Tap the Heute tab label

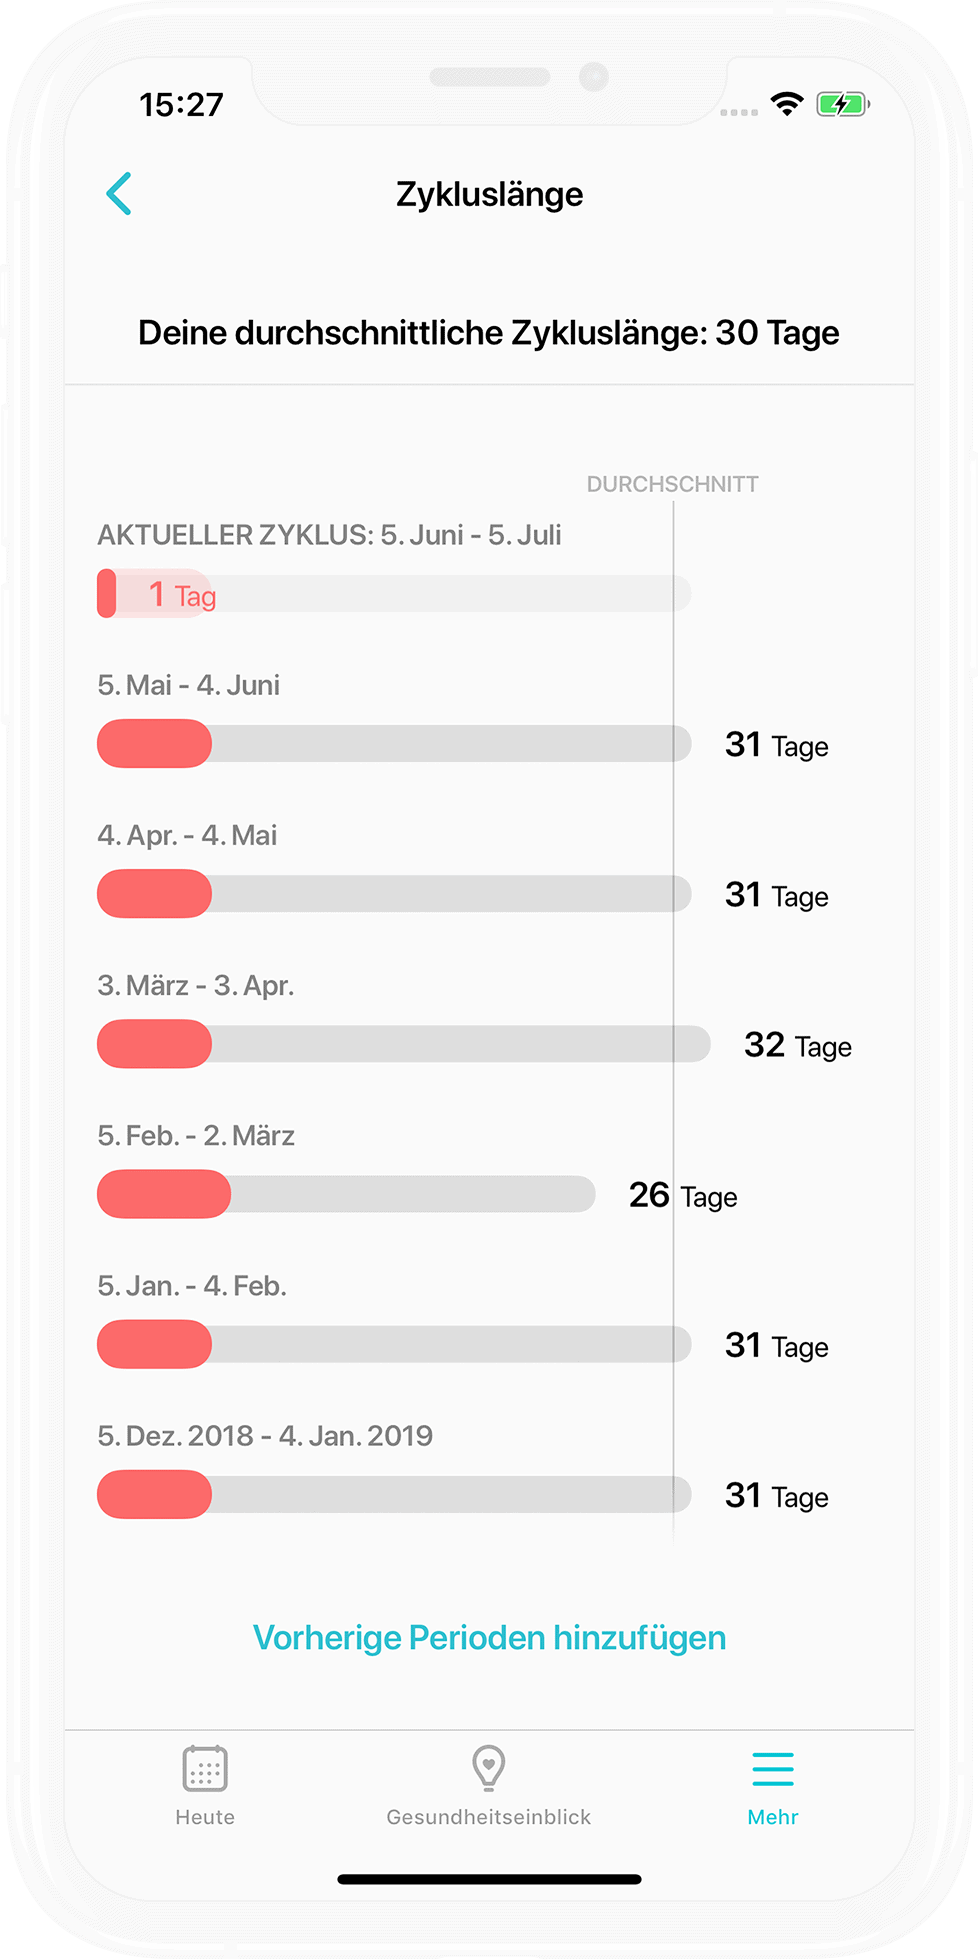(205, 1817)
